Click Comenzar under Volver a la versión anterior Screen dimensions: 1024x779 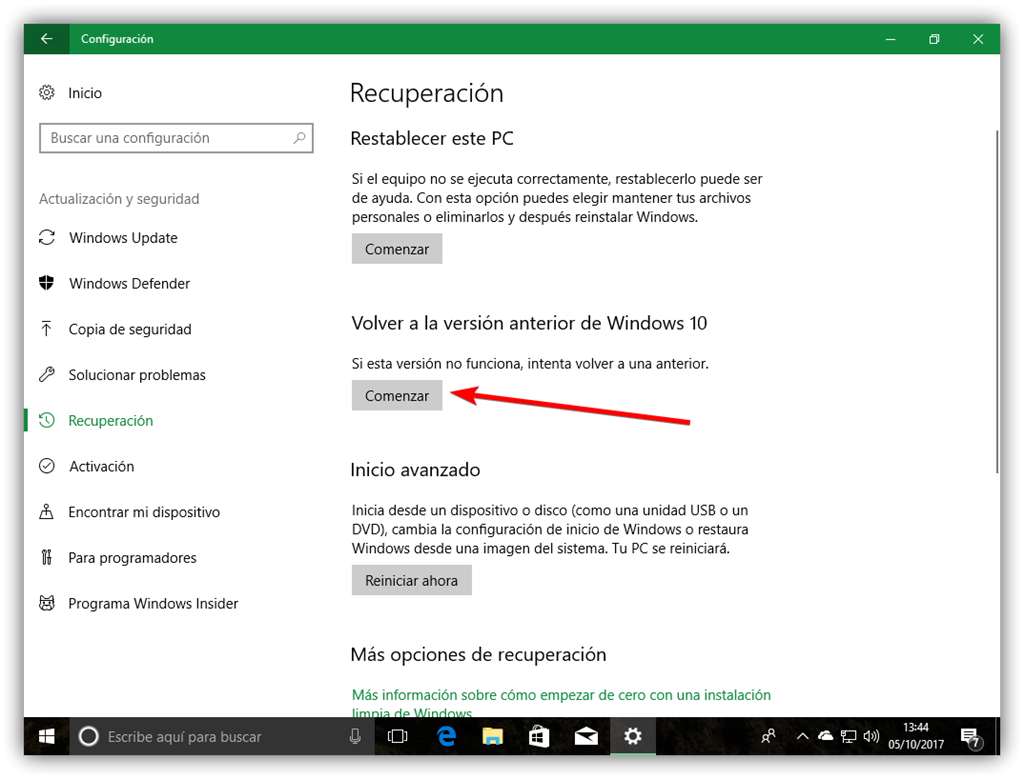tap(397, 396)
